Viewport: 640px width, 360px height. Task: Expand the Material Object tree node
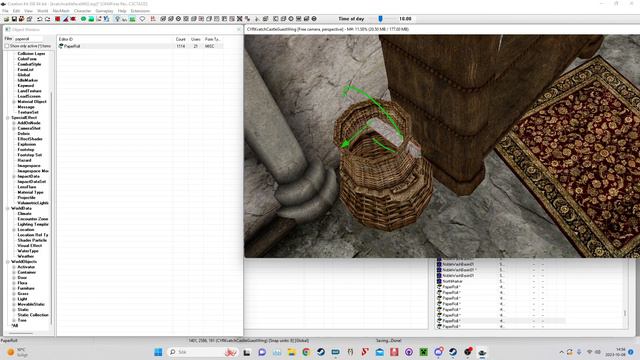(14, 102)
